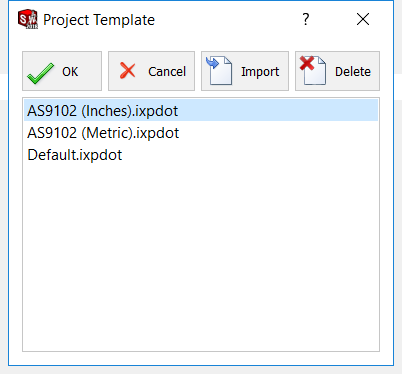Click blank row space right of Default.ixpdot
The height and width of the screenshot is (374, 402).
(x=250, y=155)
